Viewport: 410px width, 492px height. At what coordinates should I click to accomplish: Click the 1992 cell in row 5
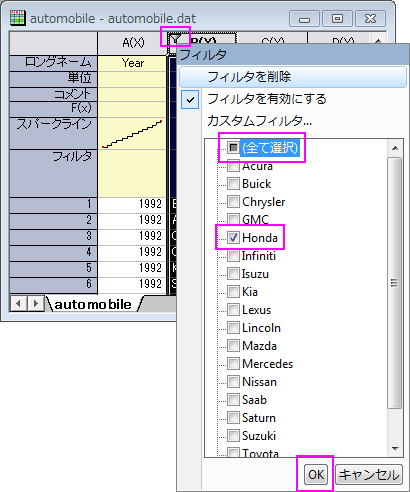132,269
